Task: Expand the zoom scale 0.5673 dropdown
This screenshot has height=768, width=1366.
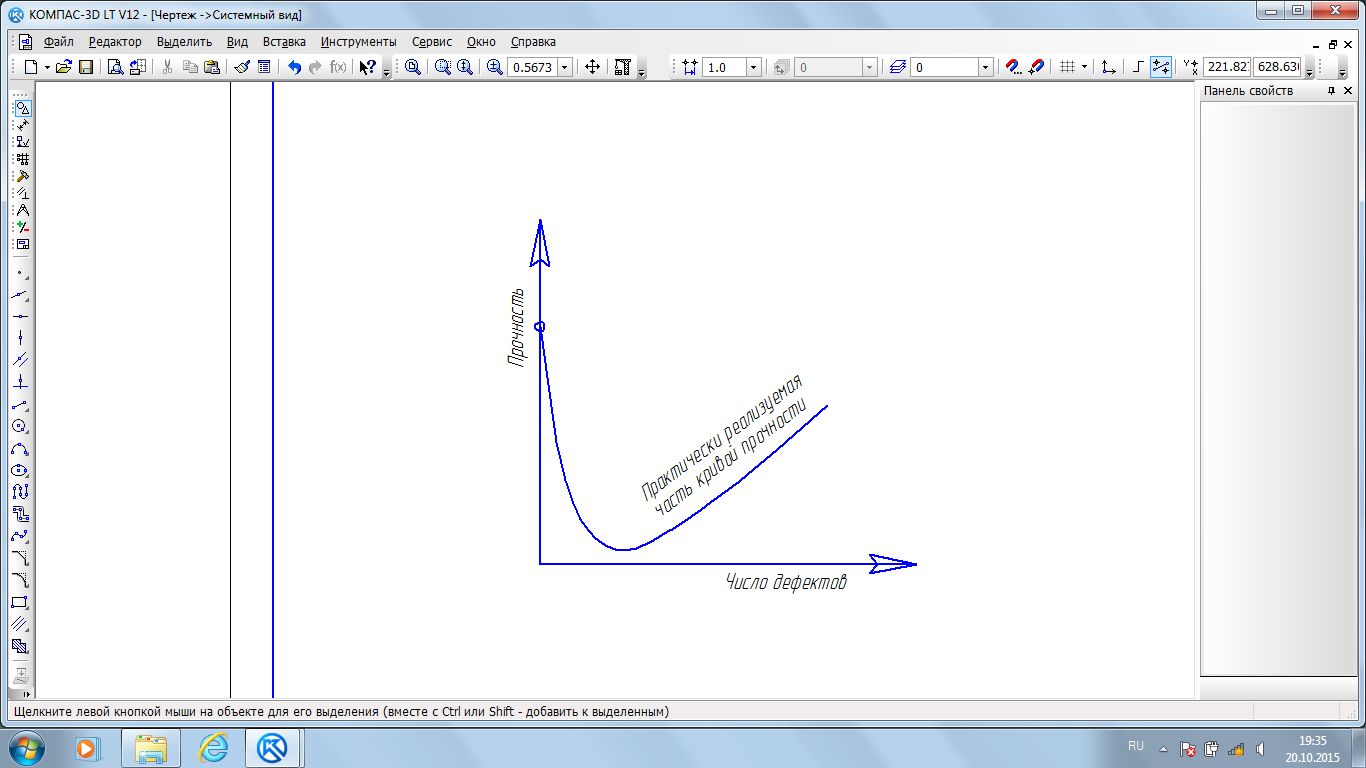Action: (565, 67)
